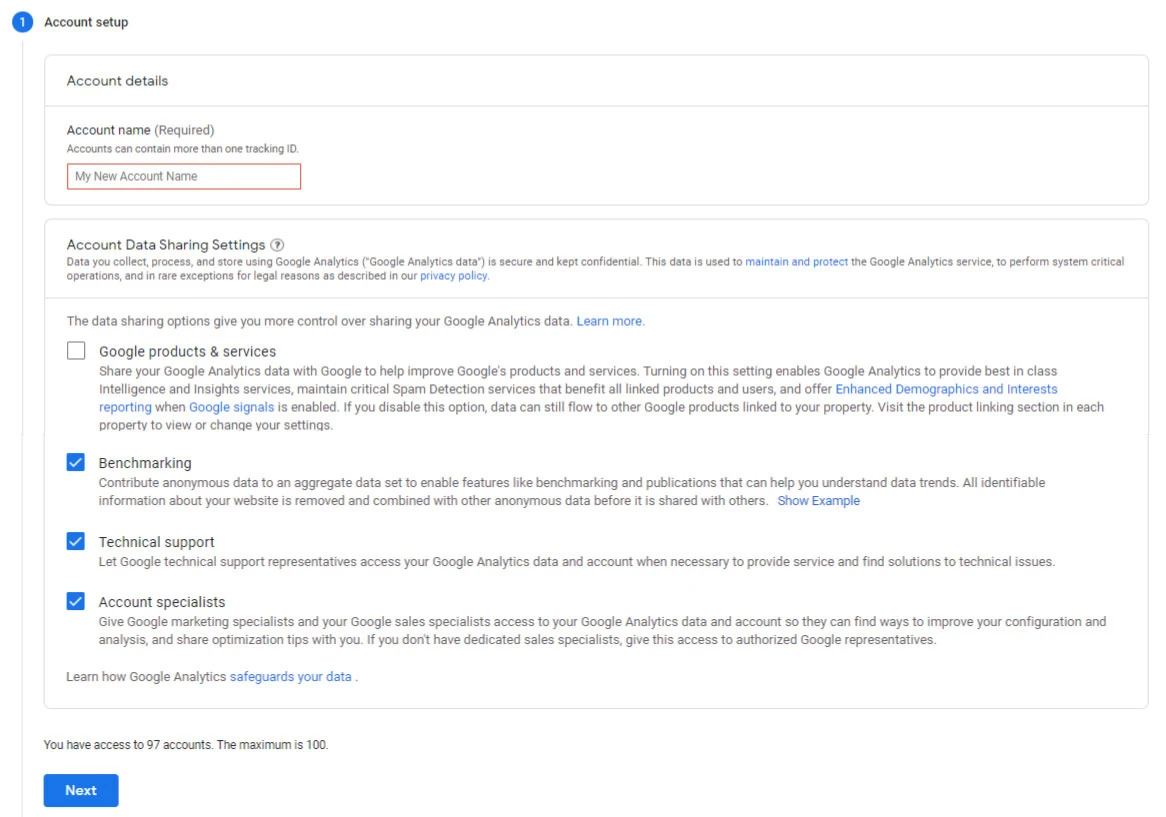Click the Account name input field
Image resolution: width=1166 pixels, height=817 pixels.
pos(184,176)
